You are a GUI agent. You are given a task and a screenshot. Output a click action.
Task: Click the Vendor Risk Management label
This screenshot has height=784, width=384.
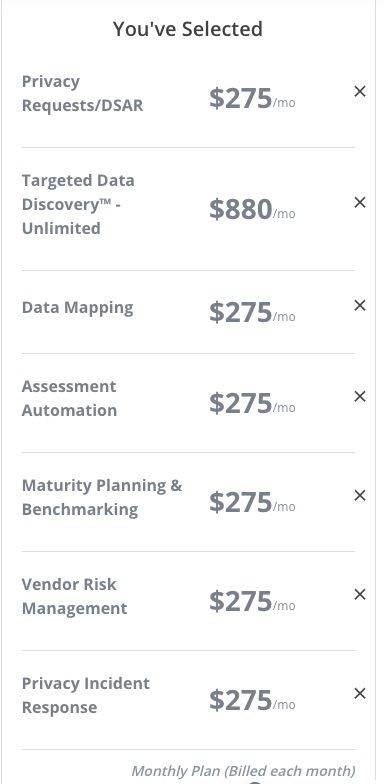[74, 596]
